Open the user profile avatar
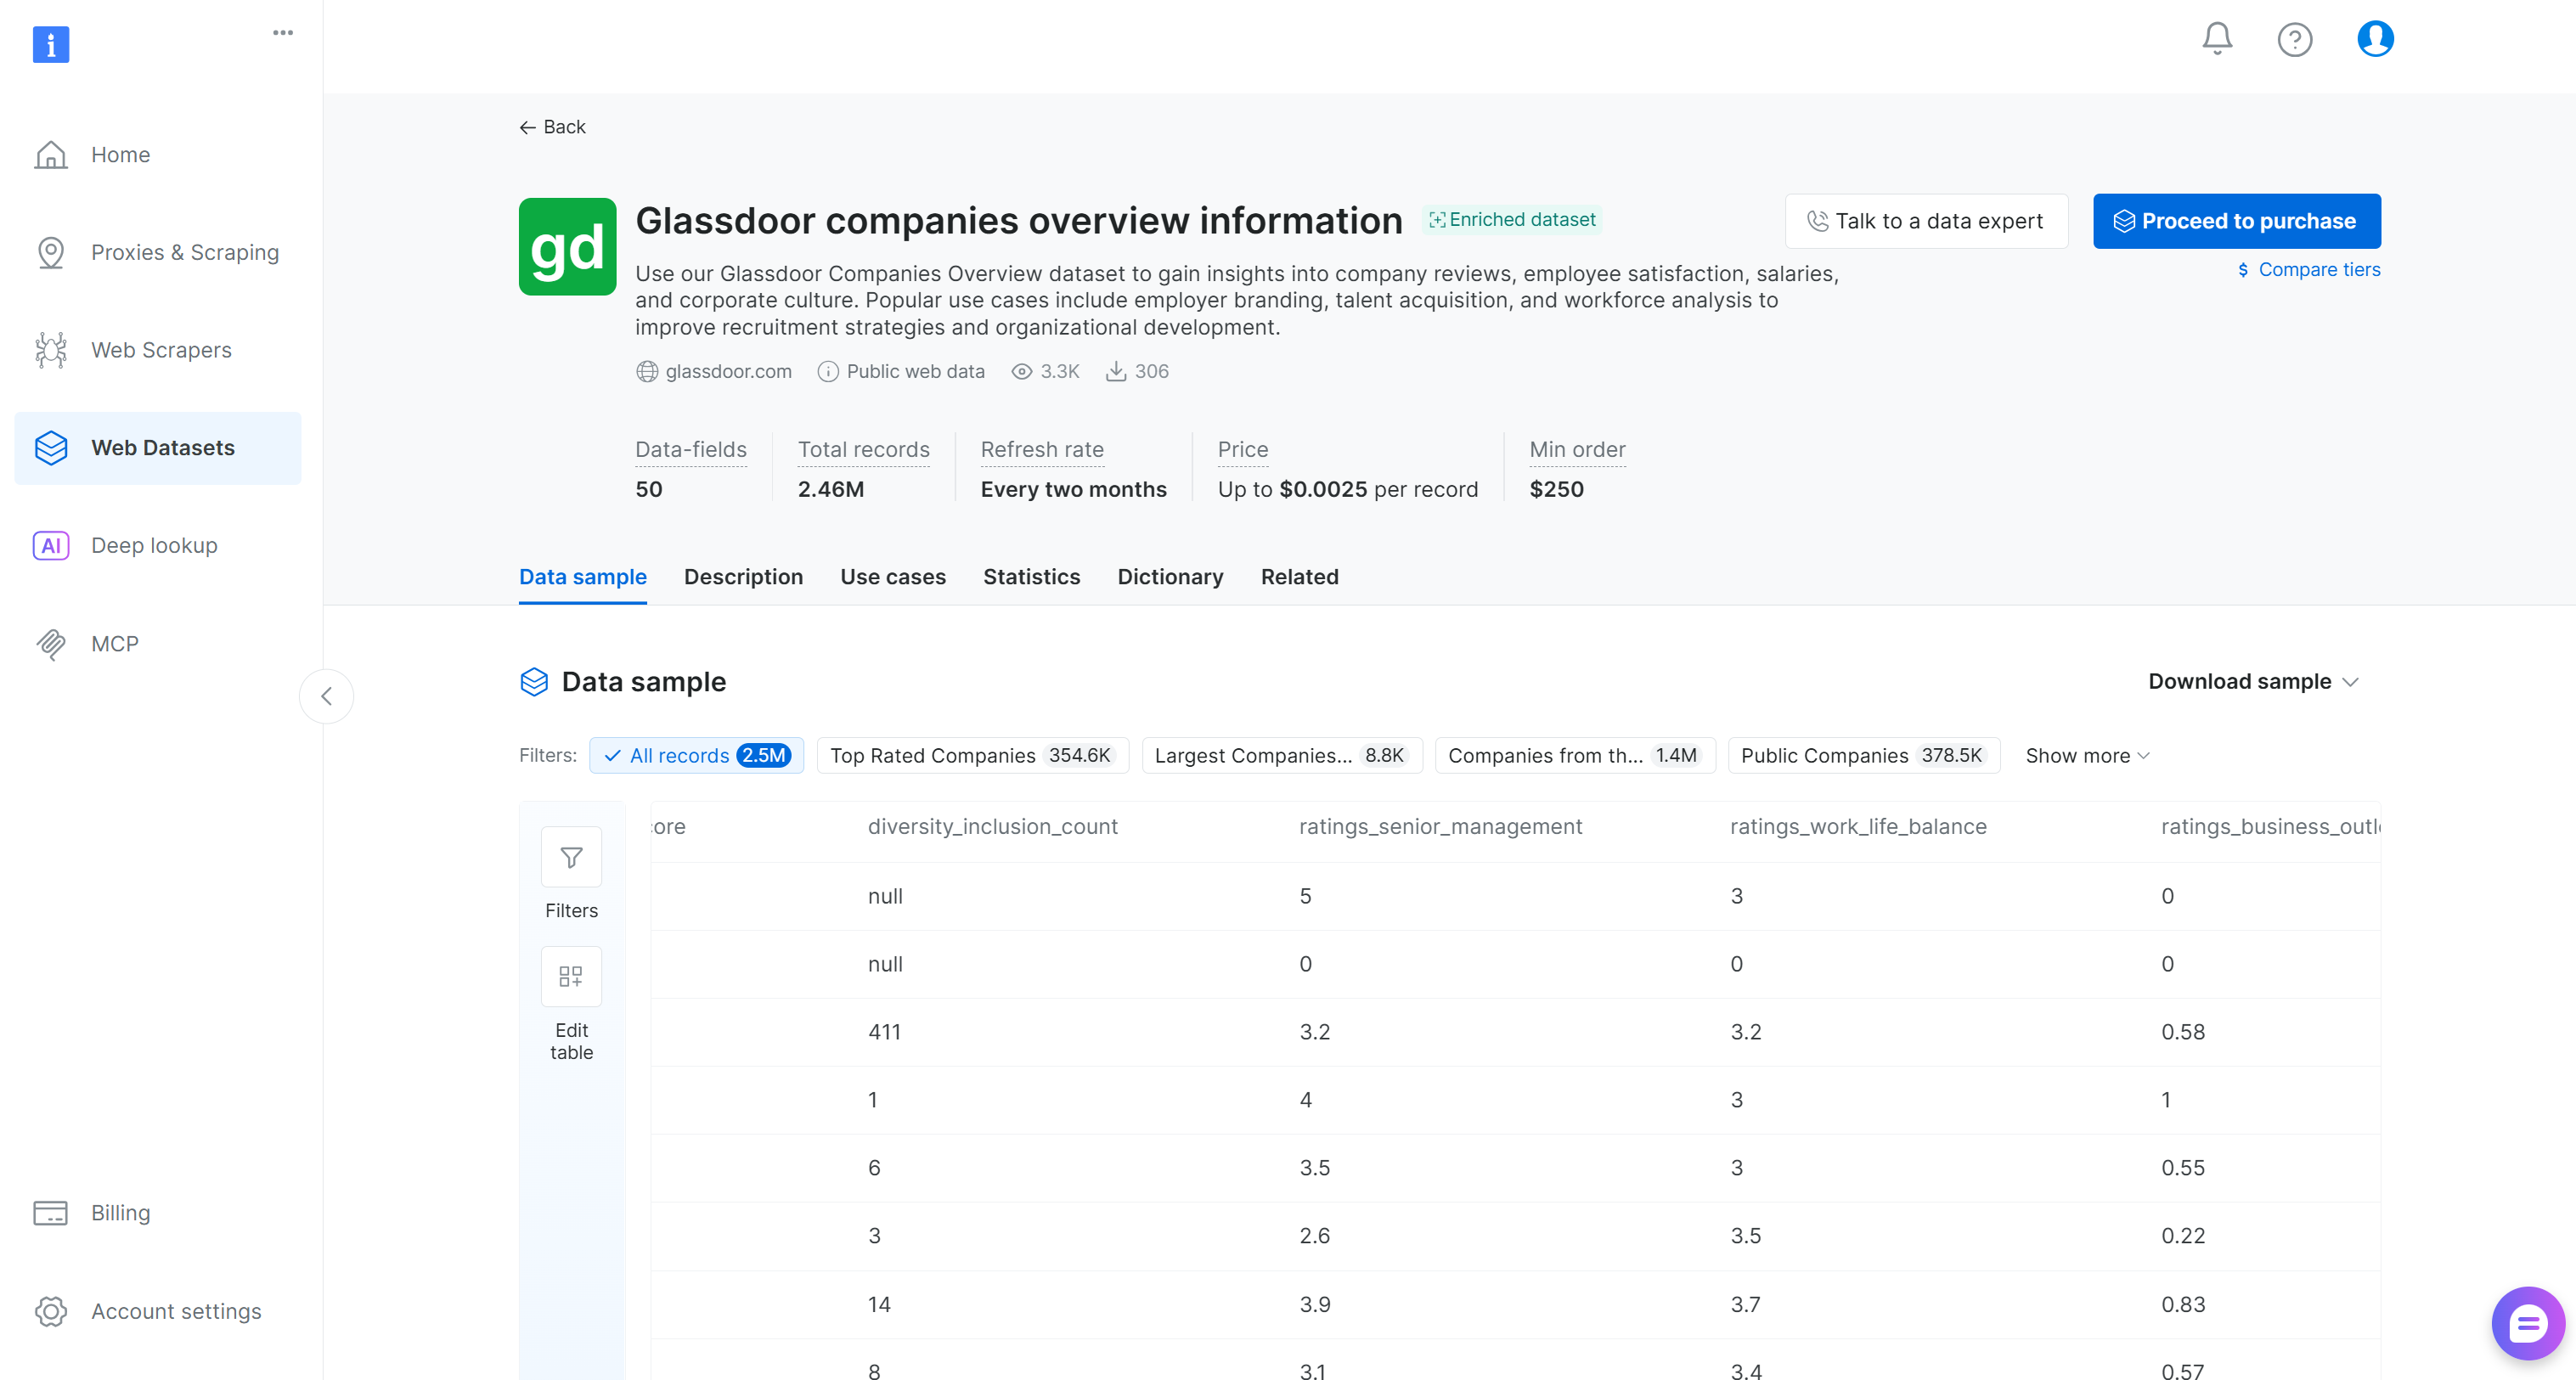Image resolution: width=2576 pixels, height=1380 pixels. pyautogui.click(x=2375, y=39)
